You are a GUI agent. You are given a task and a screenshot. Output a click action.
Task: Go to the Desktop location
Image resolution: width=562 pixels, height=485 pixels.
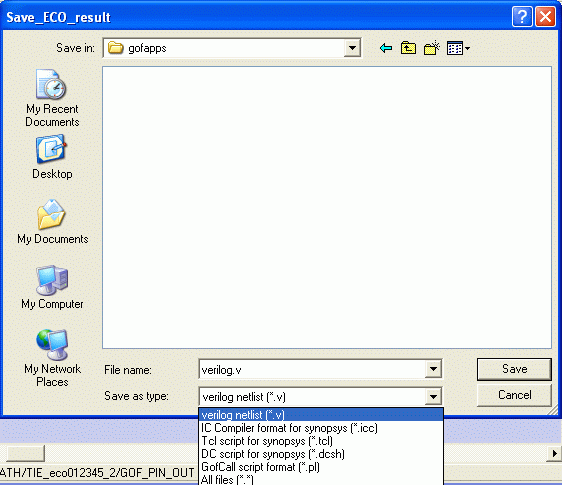[52, 157]
